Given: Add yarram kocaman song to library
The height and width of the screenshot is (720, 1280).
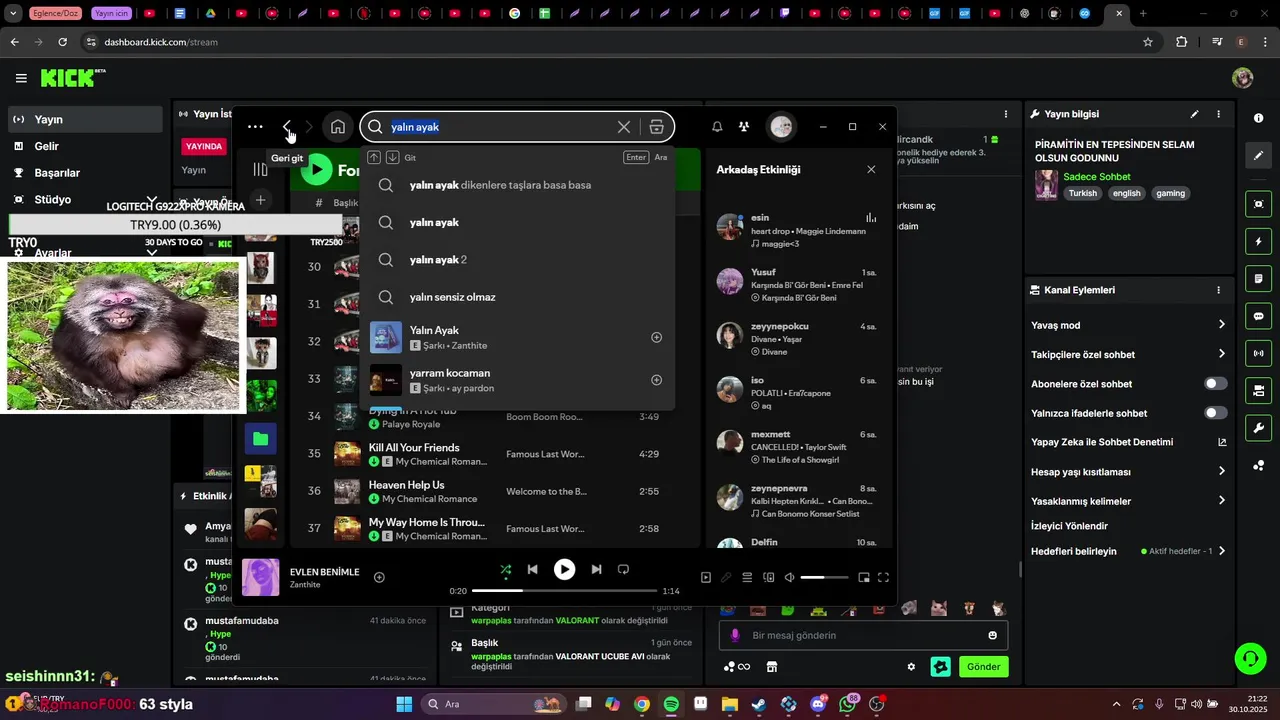Looking at the screenshot, I should [x=657, y=380].
